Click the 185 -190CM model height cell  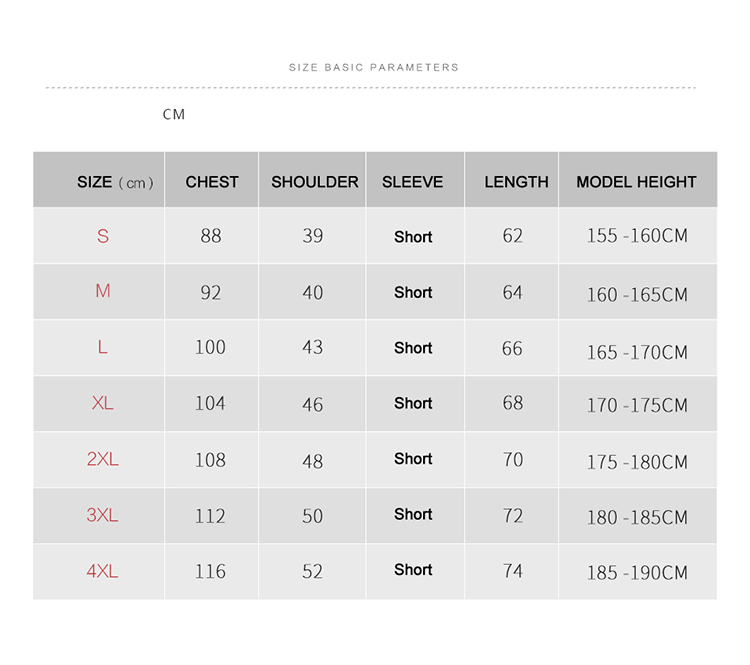coord(637,573)
